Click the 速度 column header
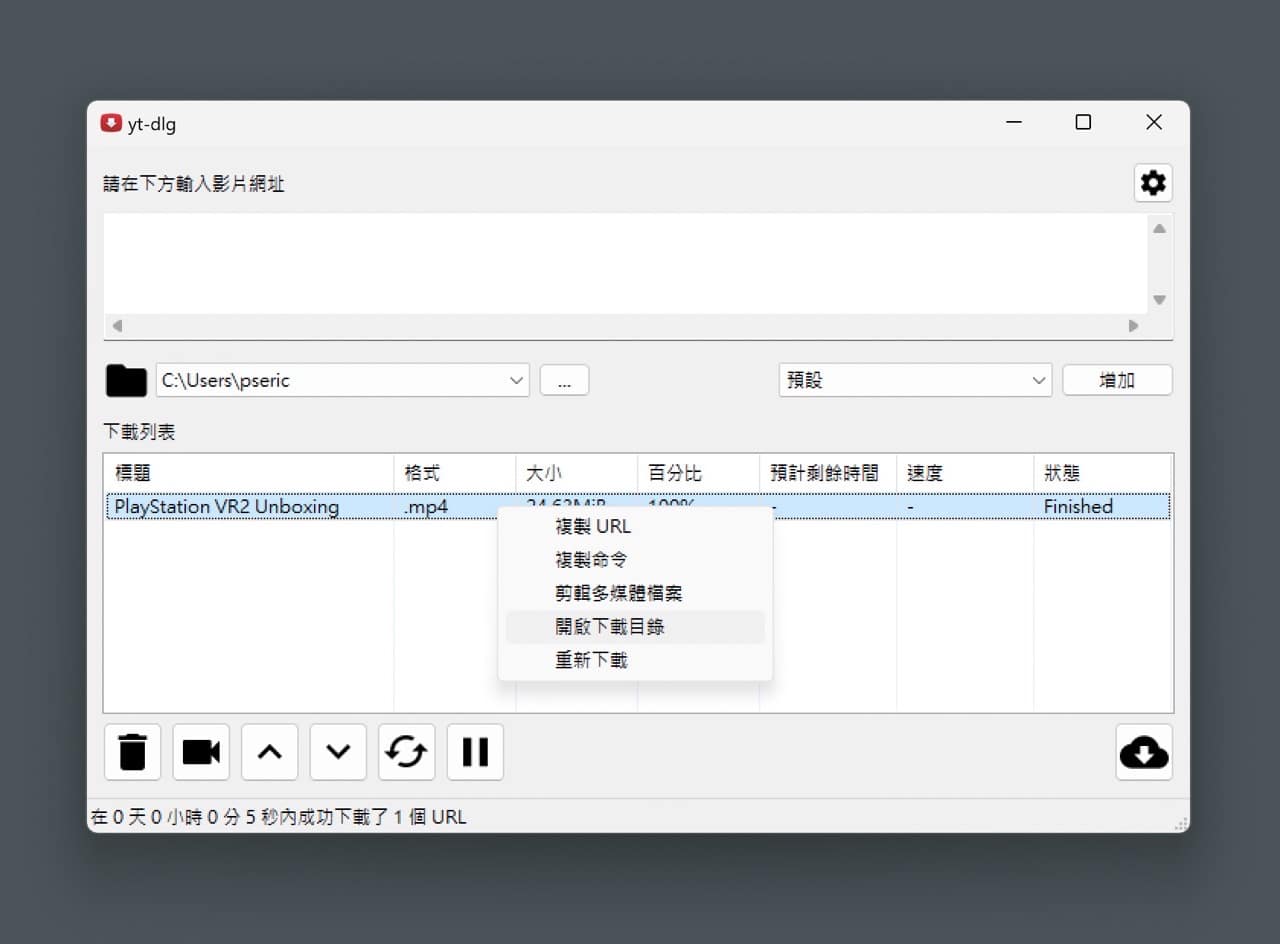 (965, 473)
